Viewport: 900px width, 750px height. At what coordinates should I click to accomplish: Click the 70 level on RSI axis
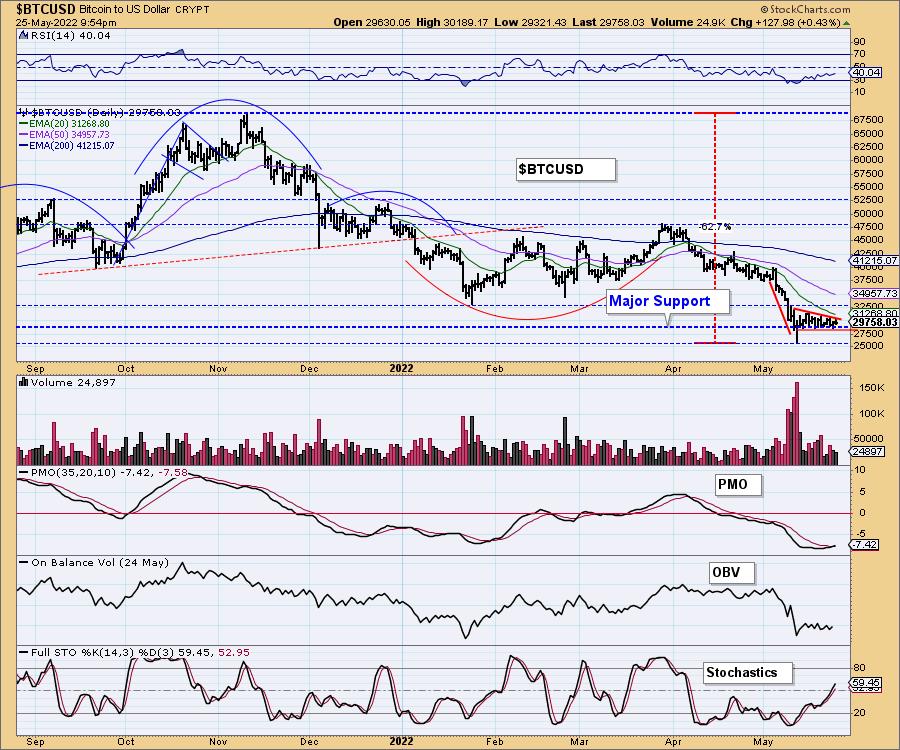(x=860, y=54)
